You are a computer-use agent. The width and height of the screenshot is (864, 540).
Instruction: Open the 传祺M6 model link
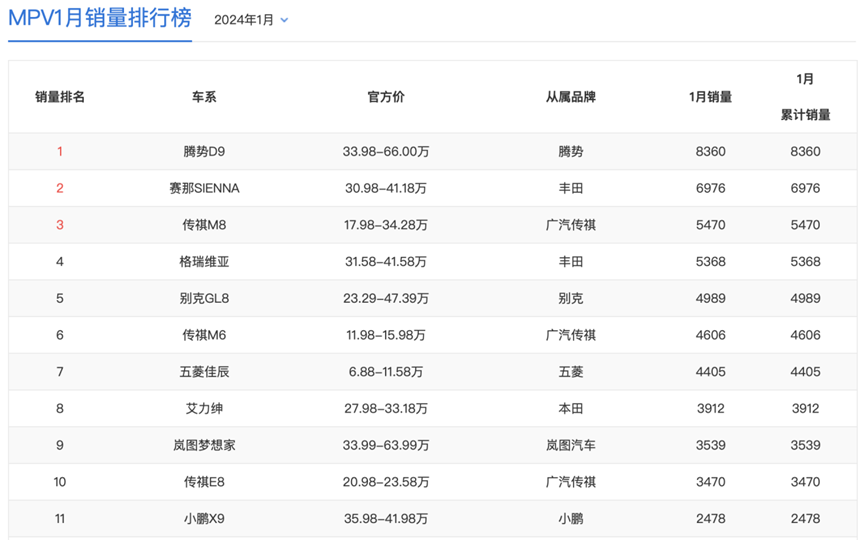204,335
